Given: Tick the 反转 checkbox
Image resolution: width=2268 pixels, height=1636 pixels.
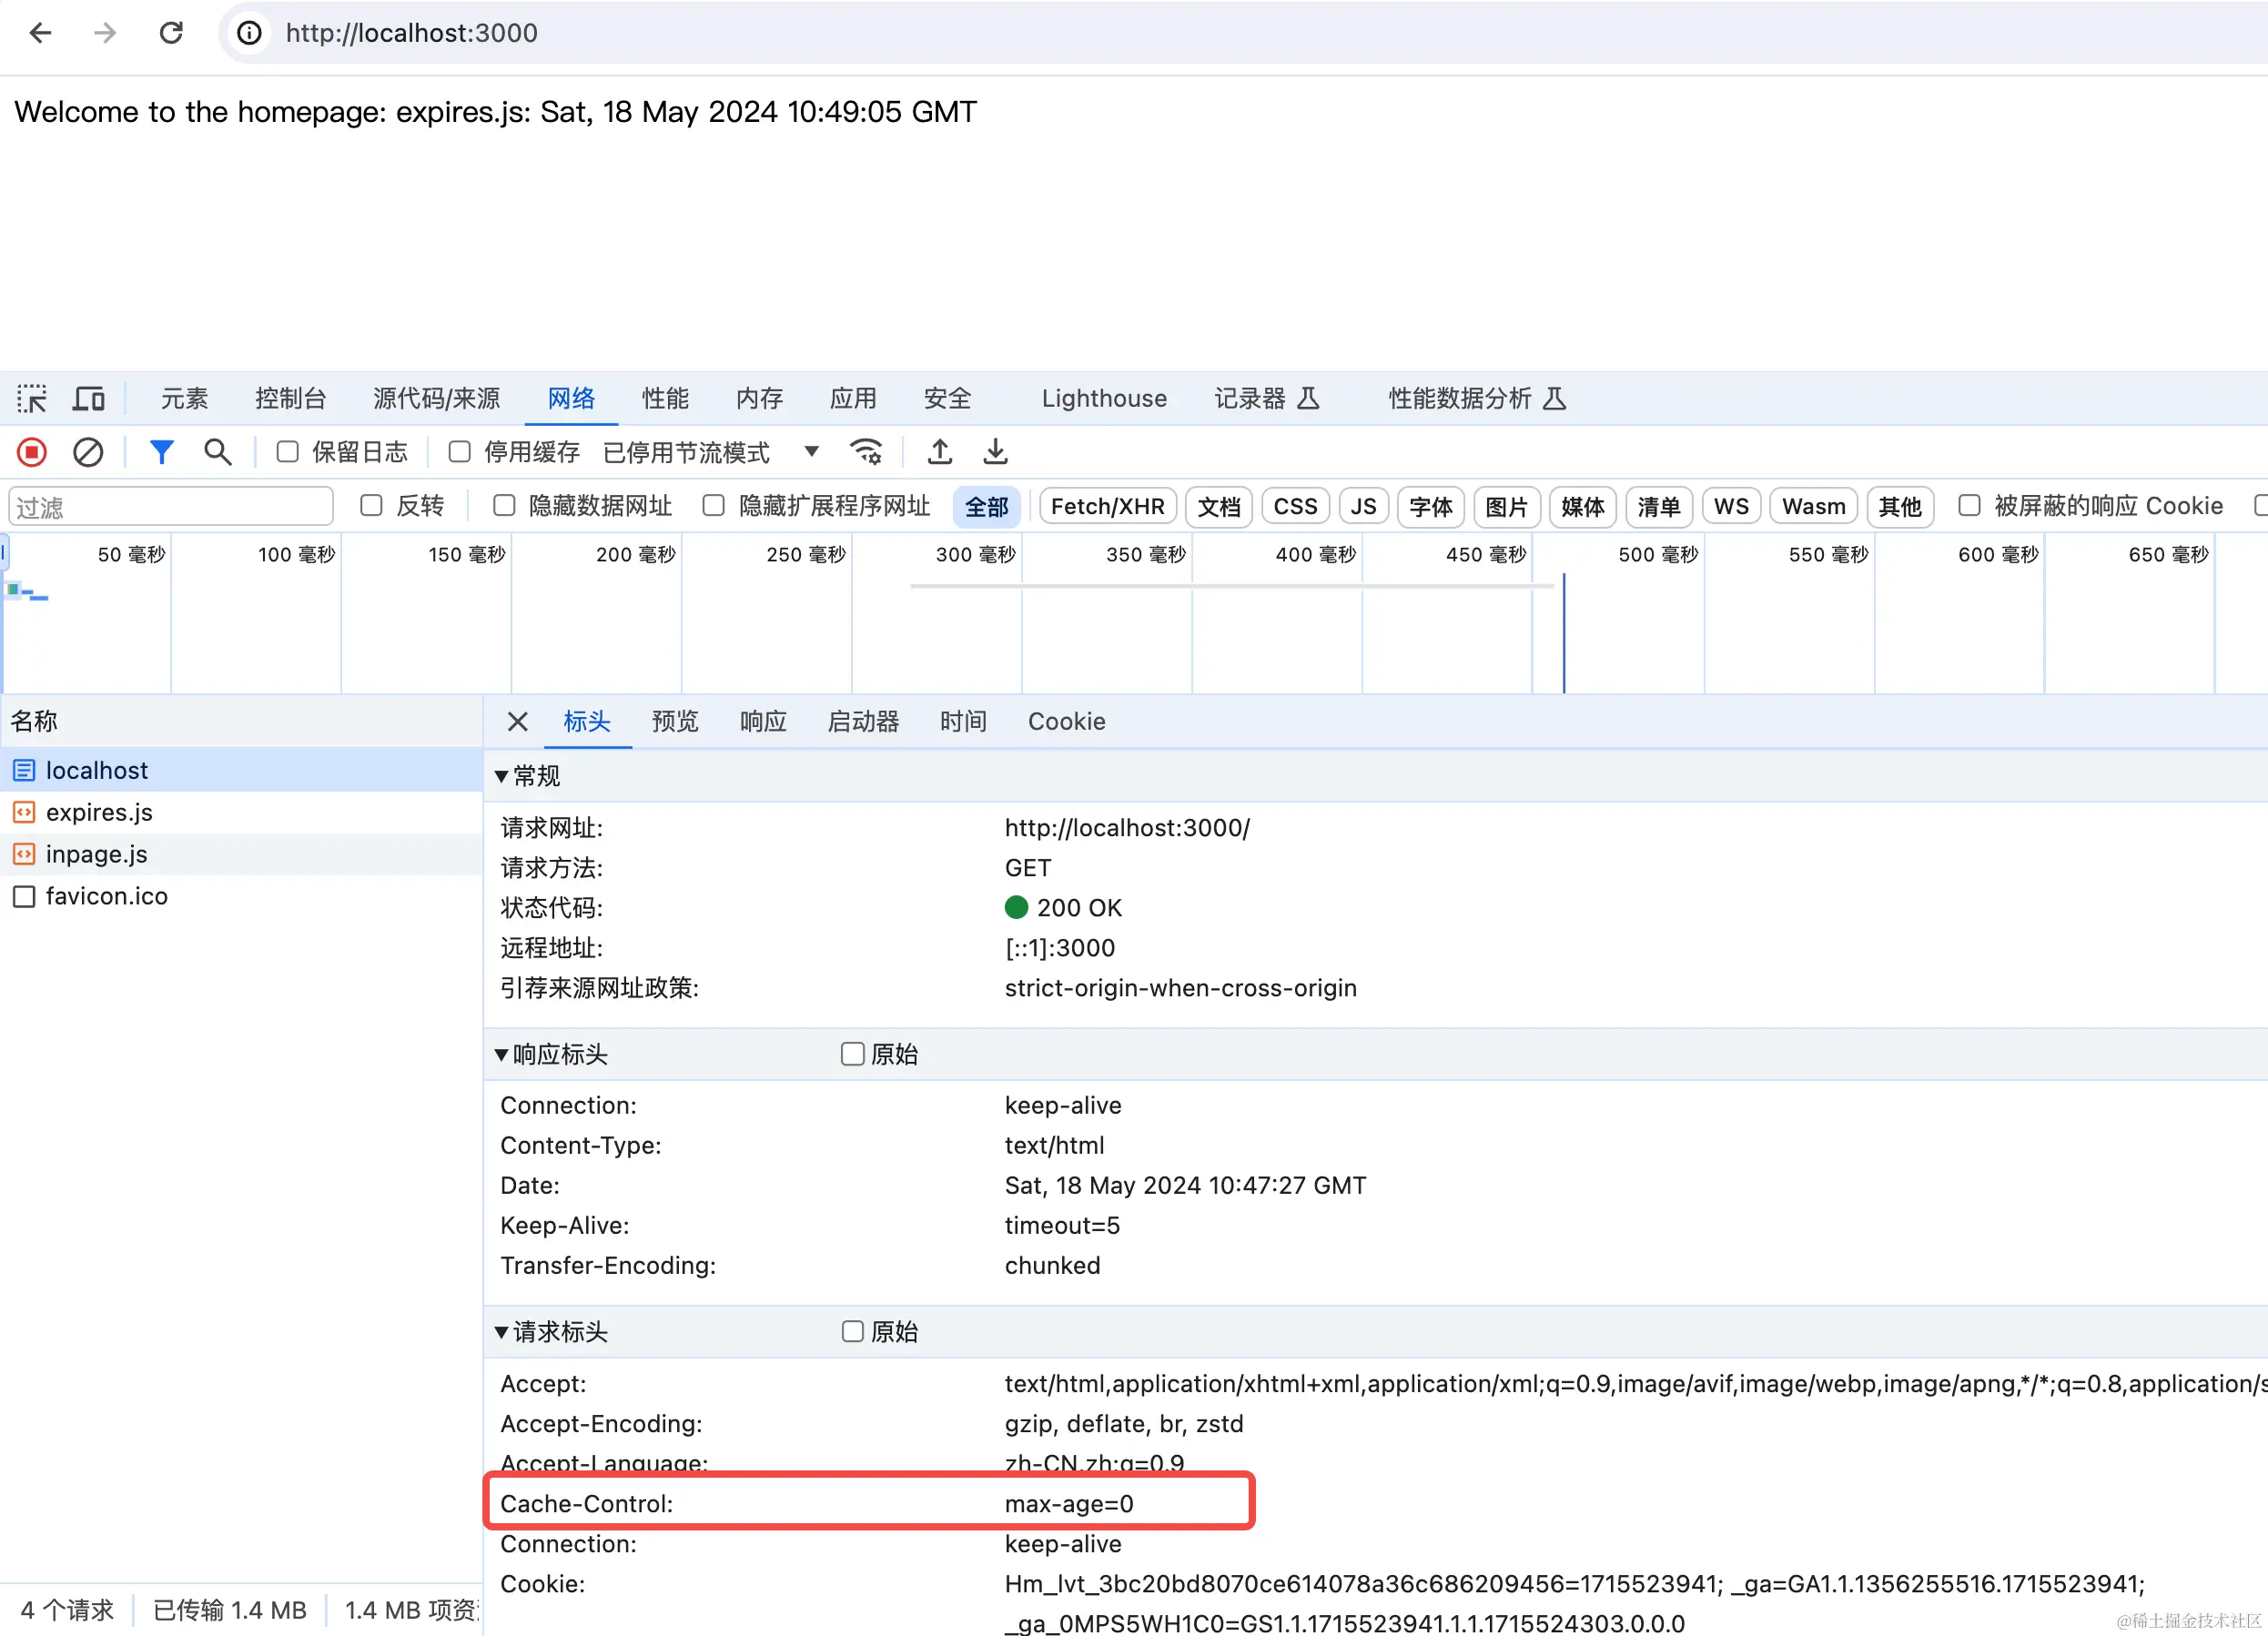Looking at the screenshot, I should coord(372,506).
